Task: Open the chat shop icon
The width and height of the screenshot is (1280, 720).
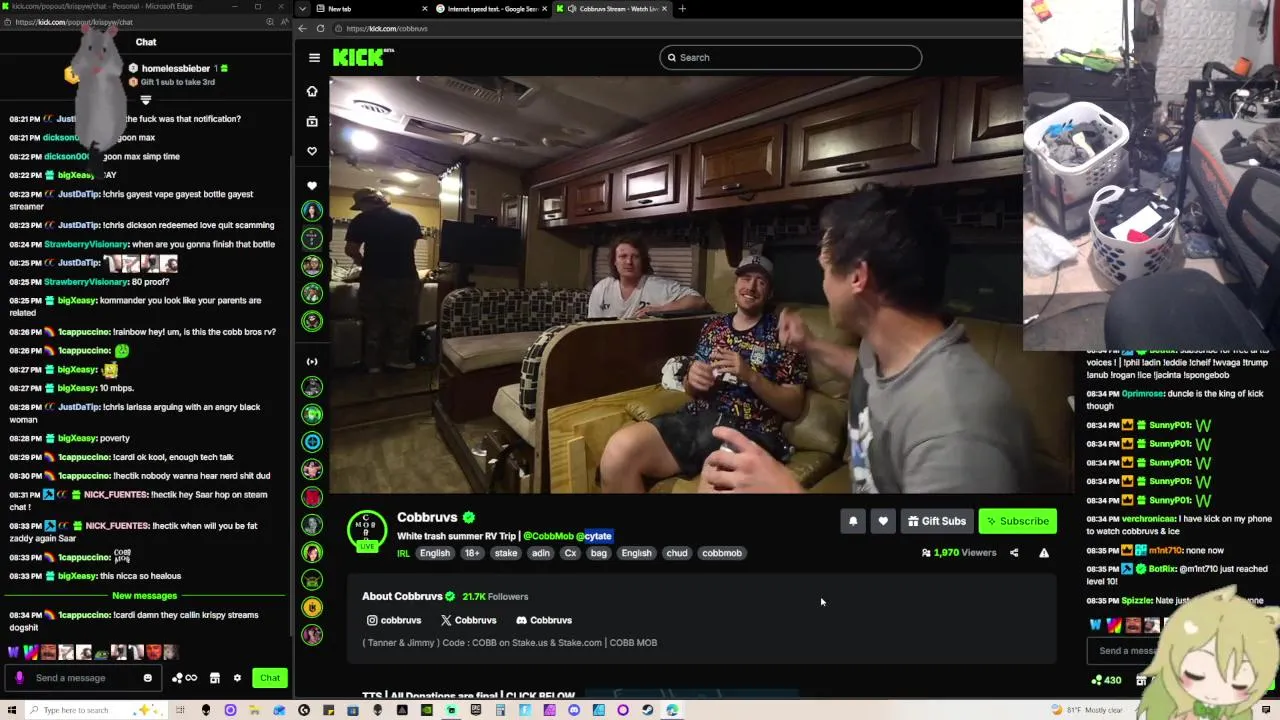Action: 214,678
